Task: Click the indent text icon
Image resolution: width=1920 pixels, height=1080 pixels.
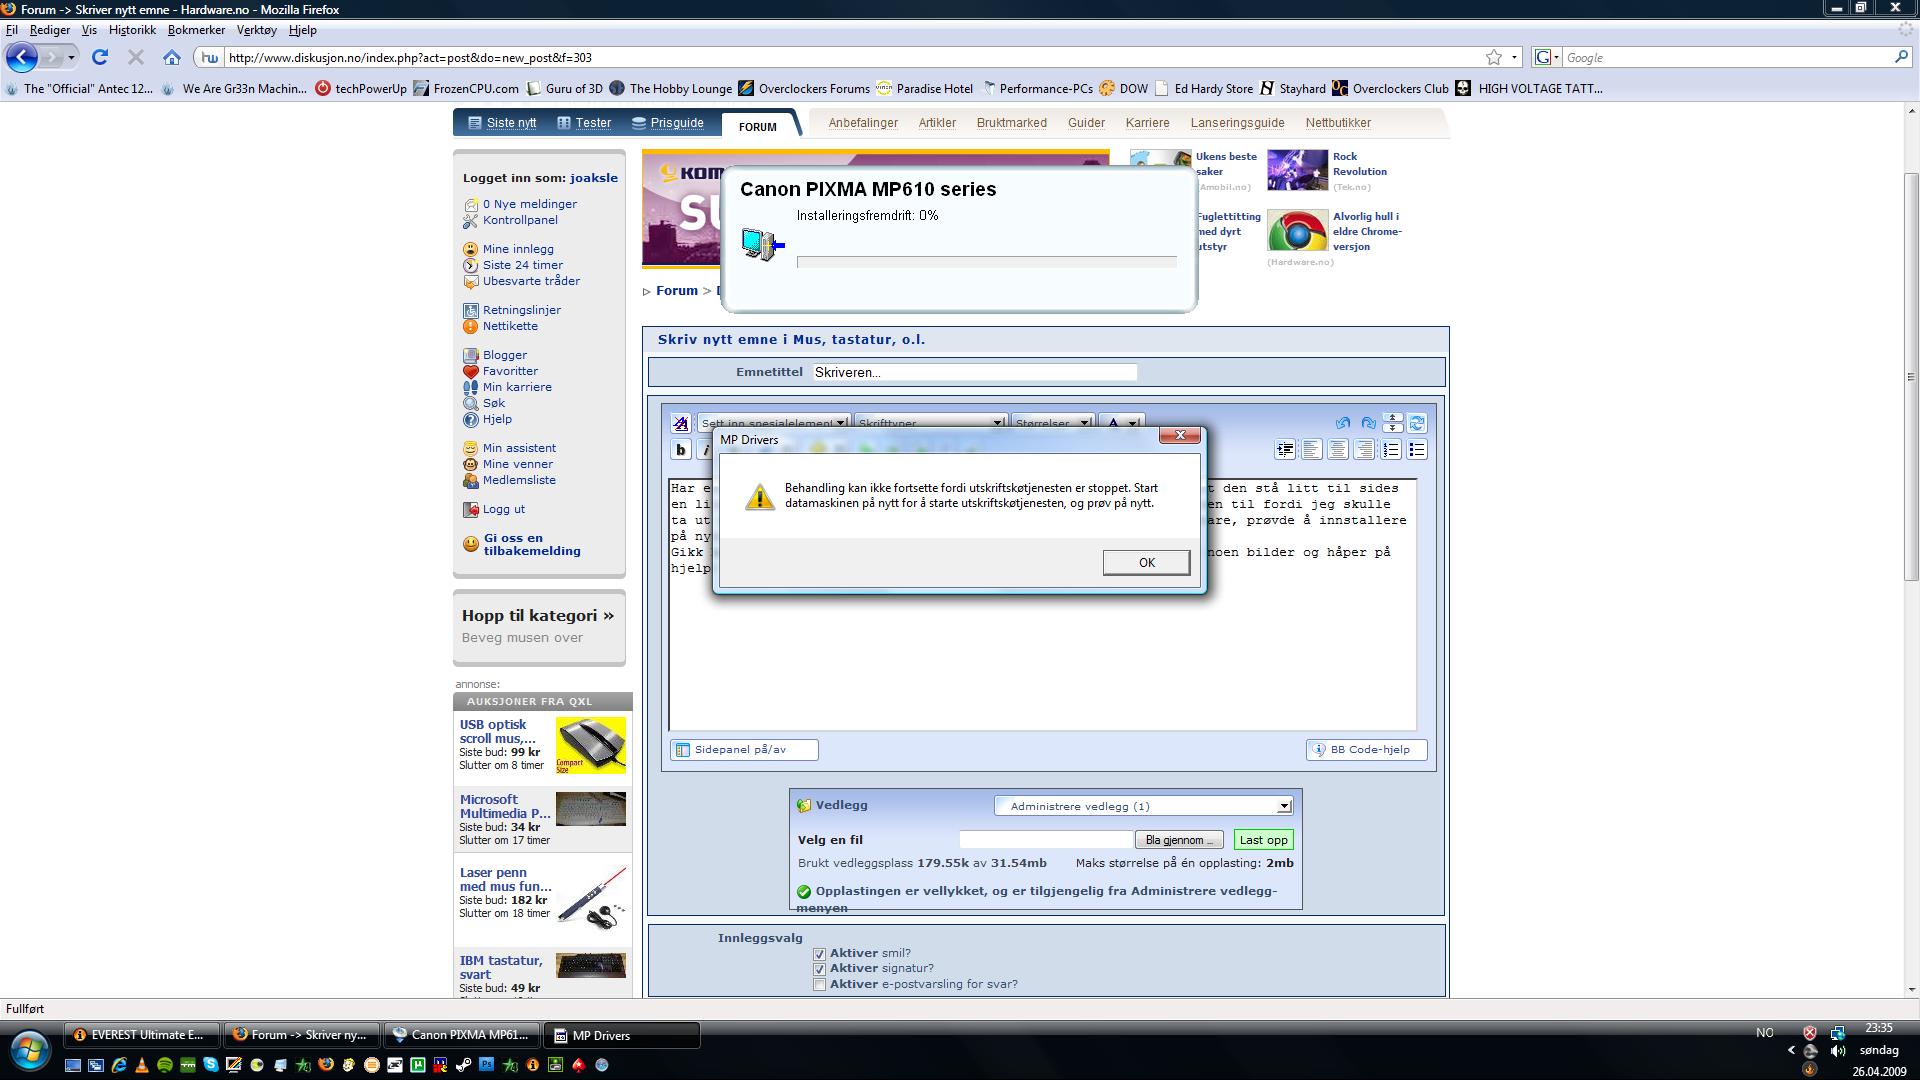Action: click(1285, 450)
